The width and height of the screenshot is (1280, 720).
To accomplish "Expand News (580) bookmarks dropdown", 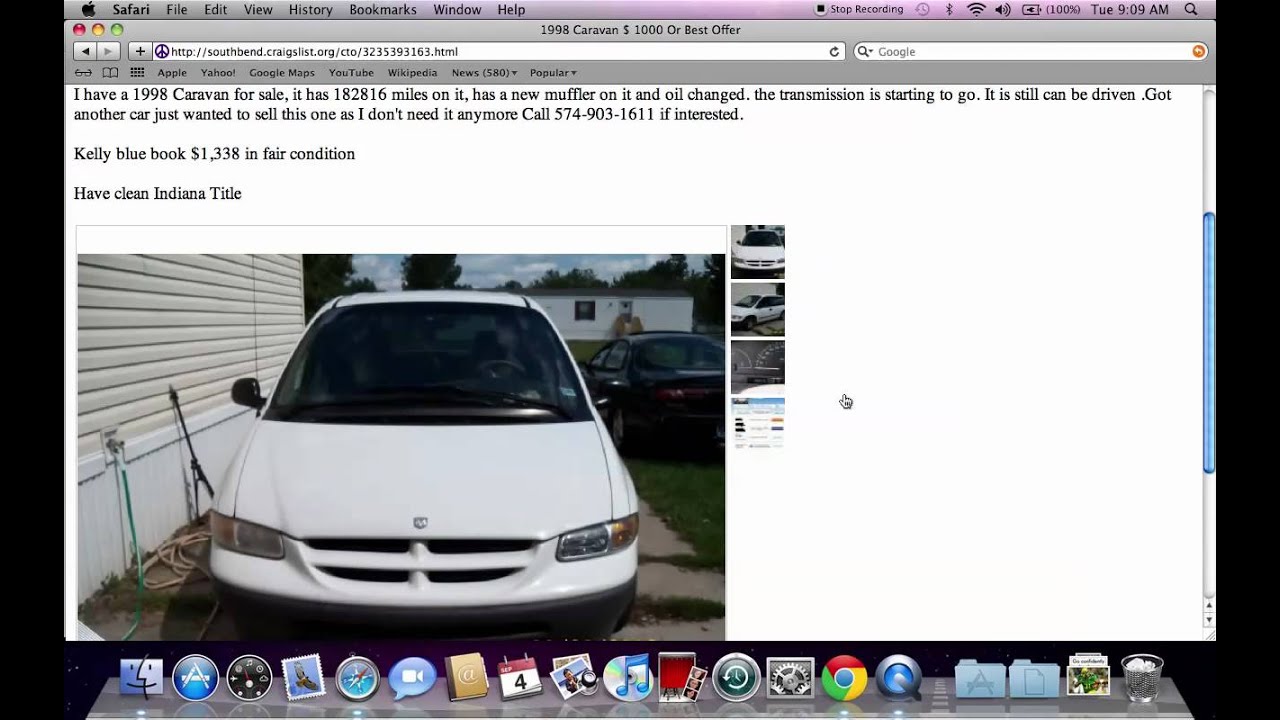I will (484, 73).
